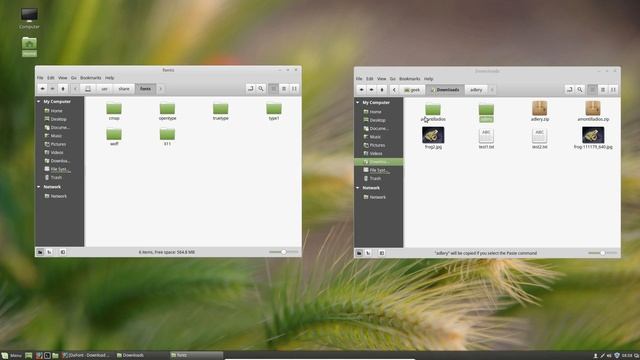Select the adlery.zip archive
Viewport: 640px width, 360px height.
tap(540, 111)
